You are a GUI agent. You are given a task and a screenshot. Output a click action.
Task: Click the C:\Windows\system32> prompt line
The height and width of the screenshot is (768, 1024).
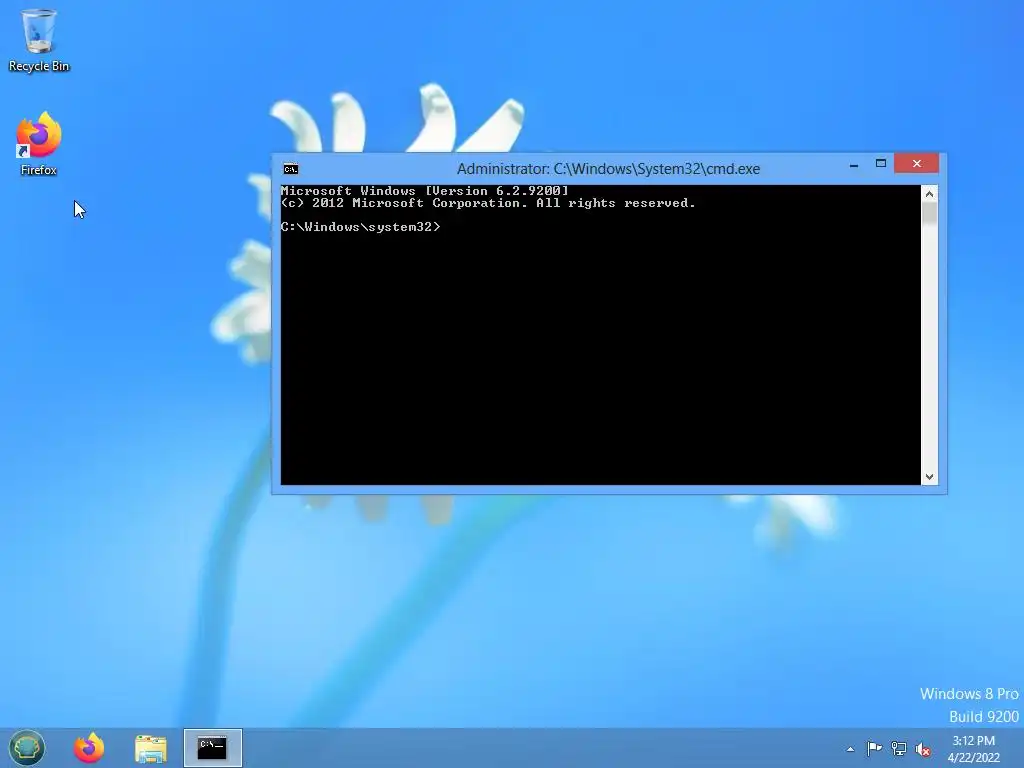click(360, 227)
